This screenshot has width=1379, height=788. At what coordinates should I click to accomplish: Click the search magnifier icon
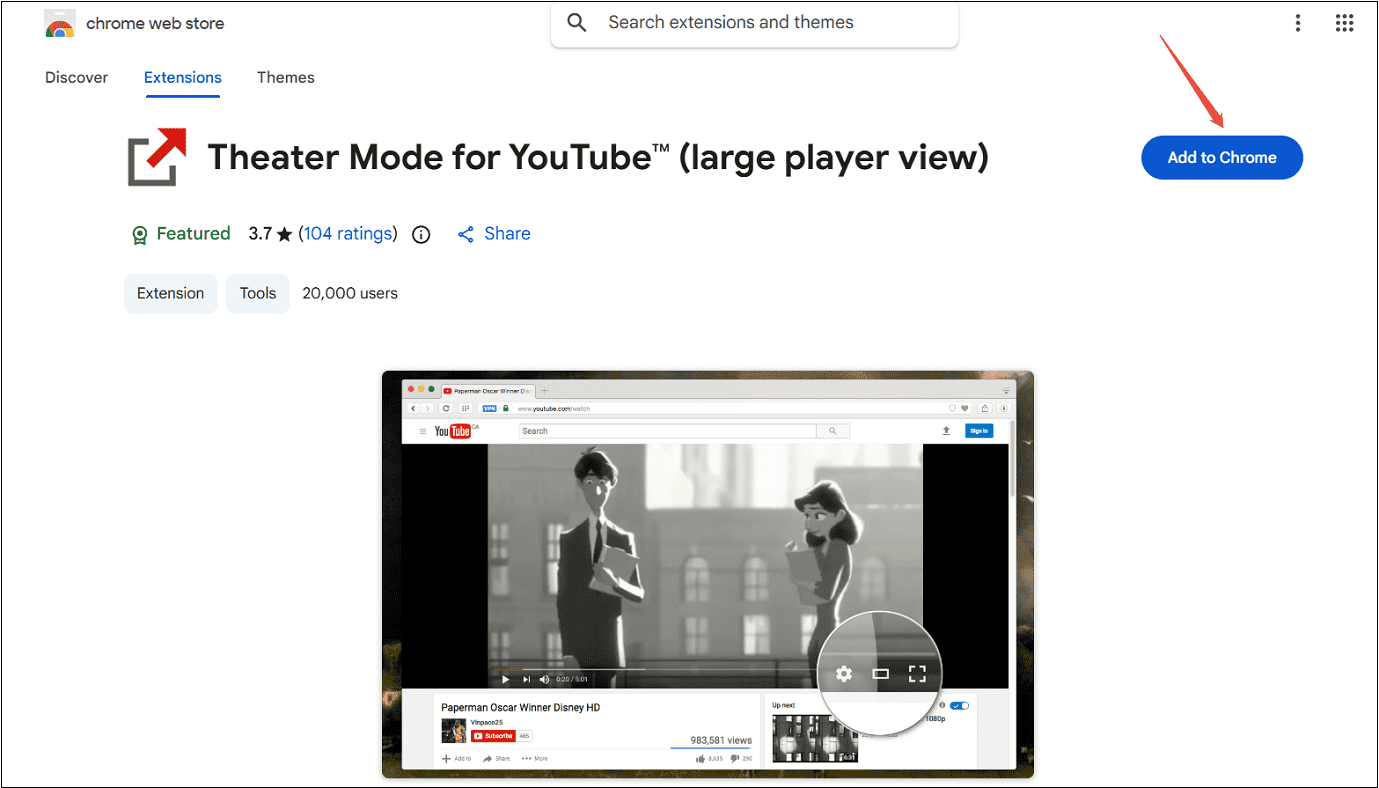click(577, 21)
